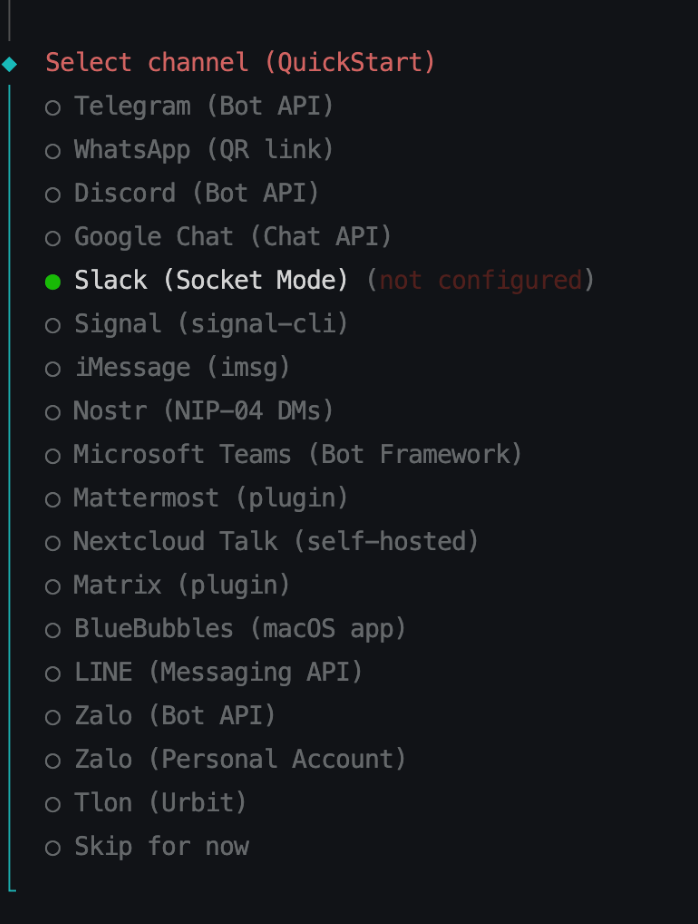The width and height of the screenshot is (698, 924).
Task: Click Skip for now
Action: coord(161,847)
